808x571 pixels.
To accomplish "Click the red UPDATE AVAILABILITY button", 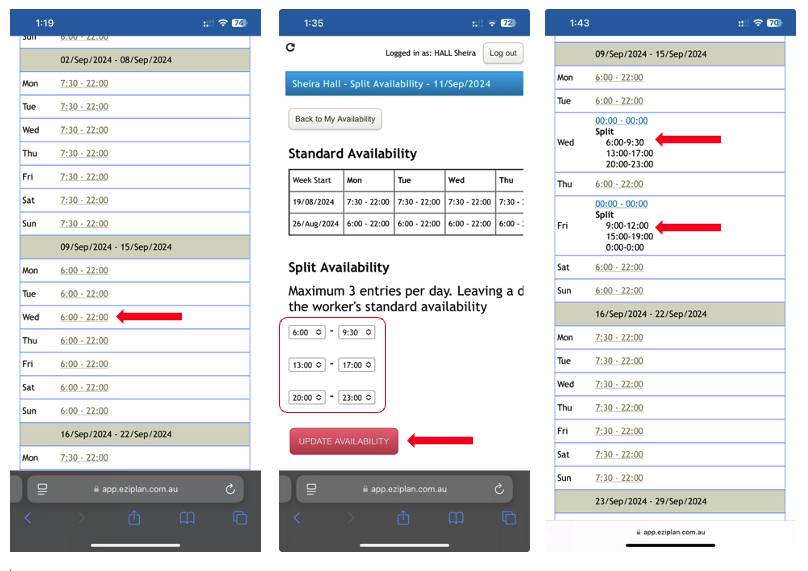I will [344, 441].
